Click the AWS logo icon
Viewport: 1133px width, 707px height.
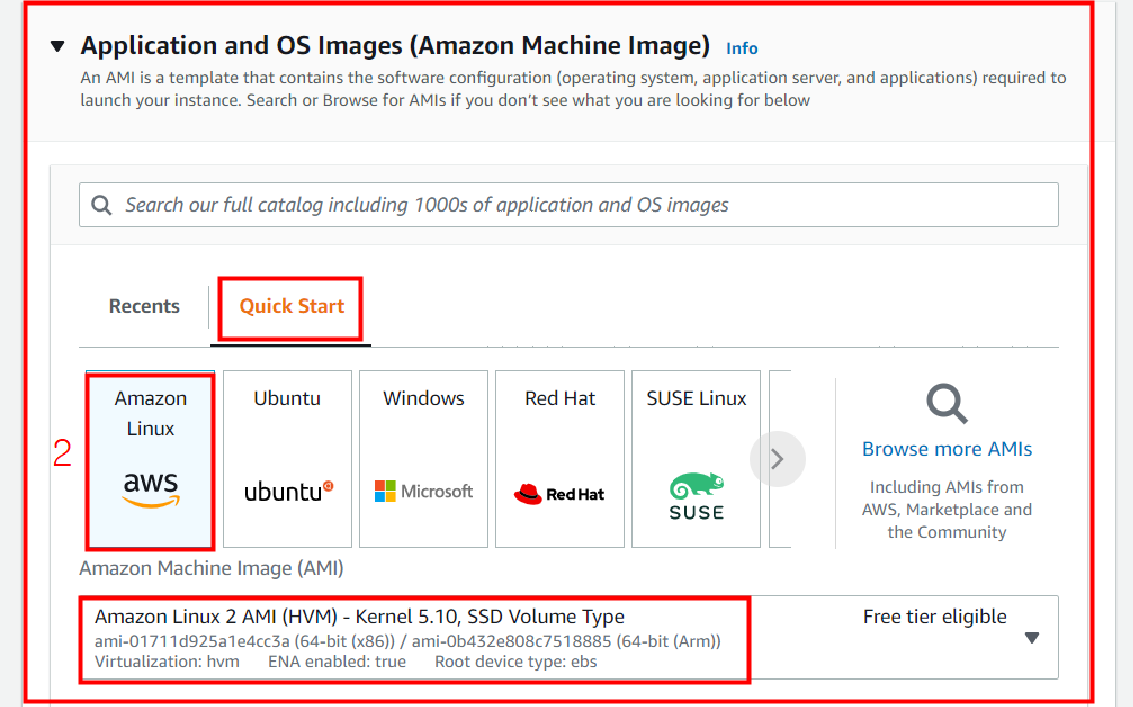150,490
